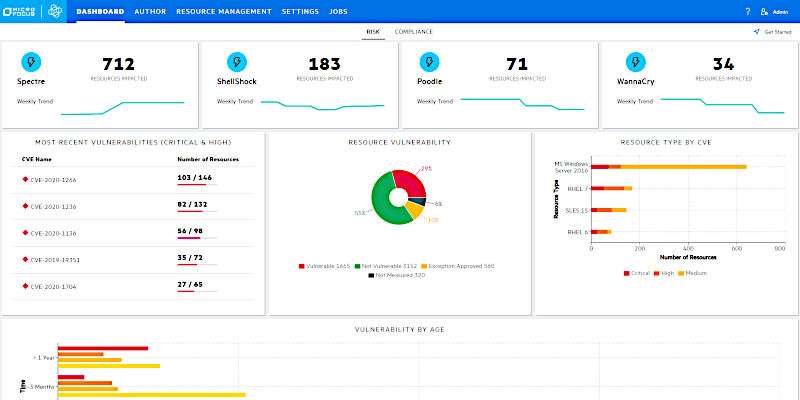Click the MS Windows Server 2016 bar
This screenshot has width=800, height=400.
point(670,167)
